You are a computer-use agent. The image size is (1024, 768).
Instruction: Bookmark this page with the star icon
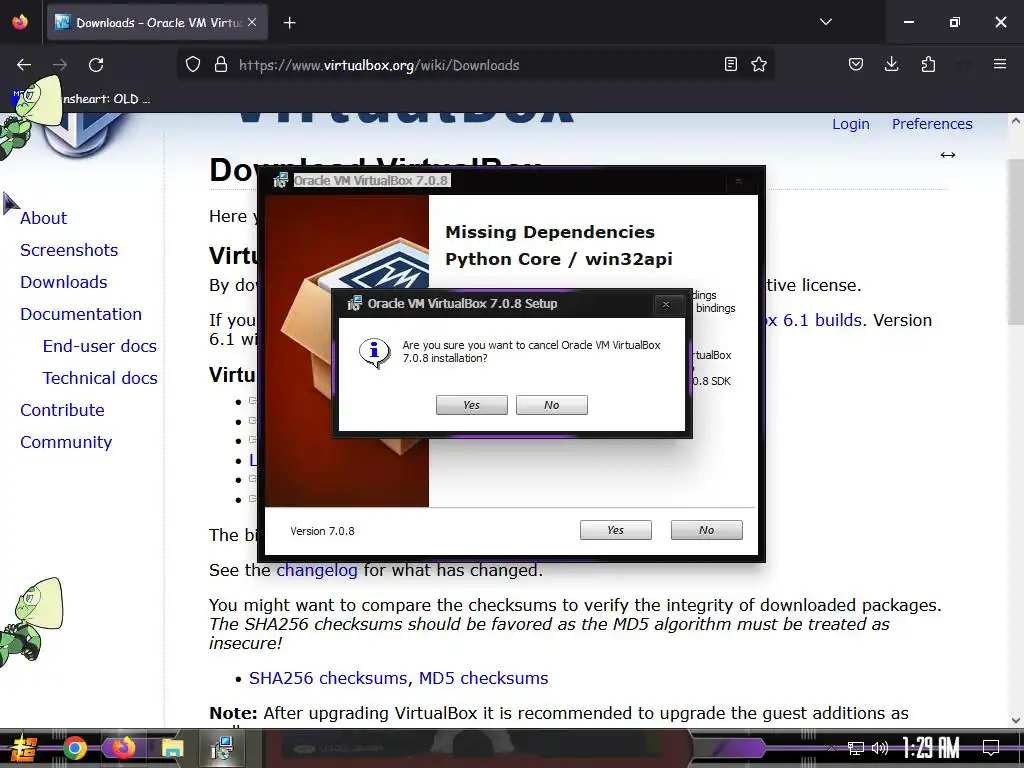[x=759, y=64]
